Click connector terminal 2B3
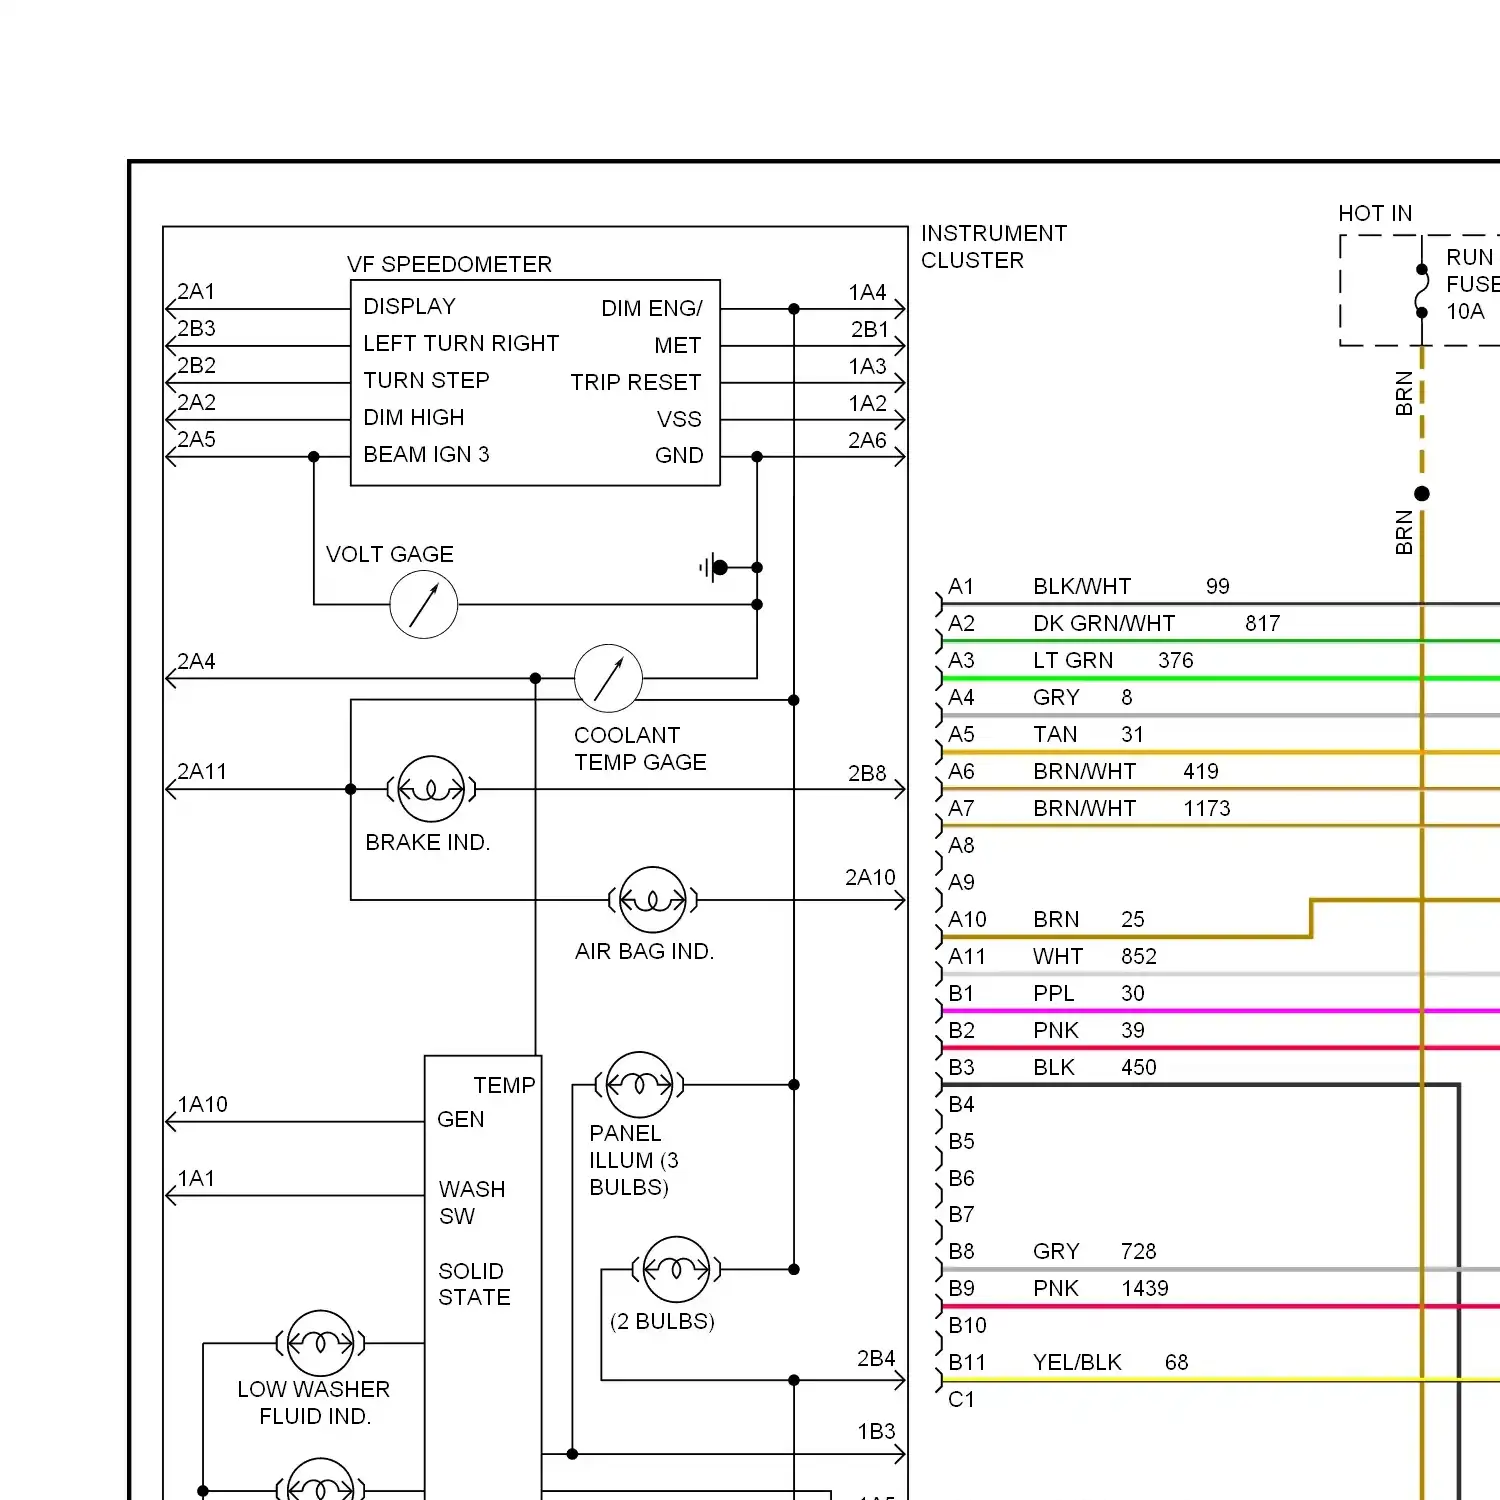Viewport: 1500px width, 1500px height. point(196,328)
